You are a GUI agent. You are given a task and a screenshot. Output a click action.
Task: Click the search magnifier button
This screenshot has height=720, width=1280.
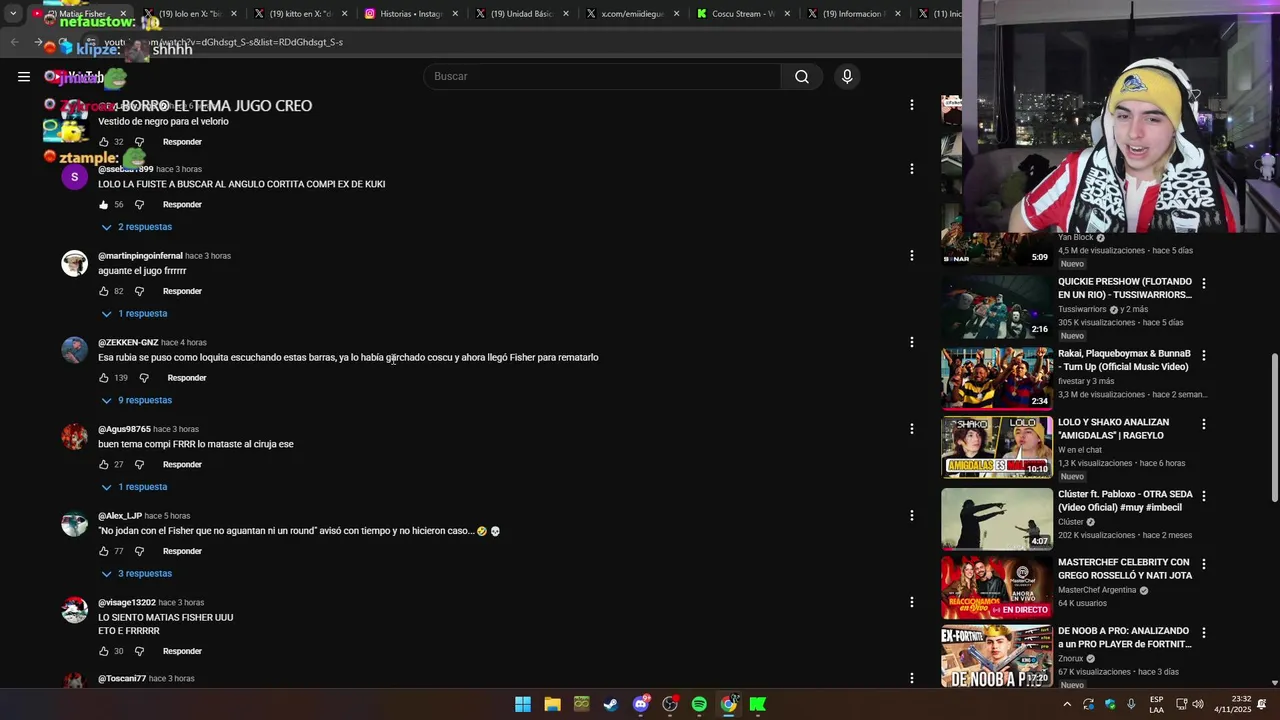(x=802, y=77)
